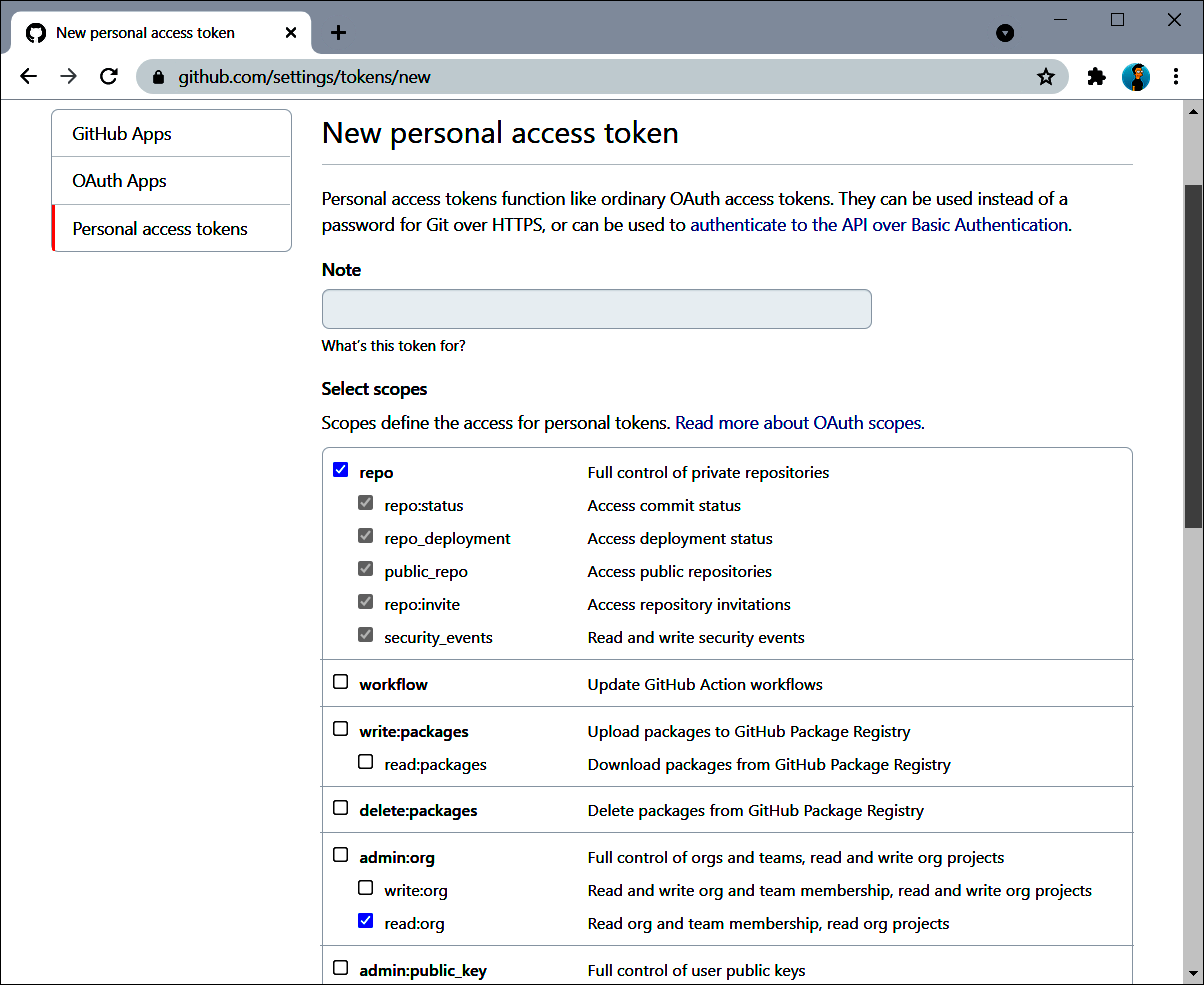Screen dimensions: 1204x985
Task: Click the new tab plus button
Action: pos(338,32)
